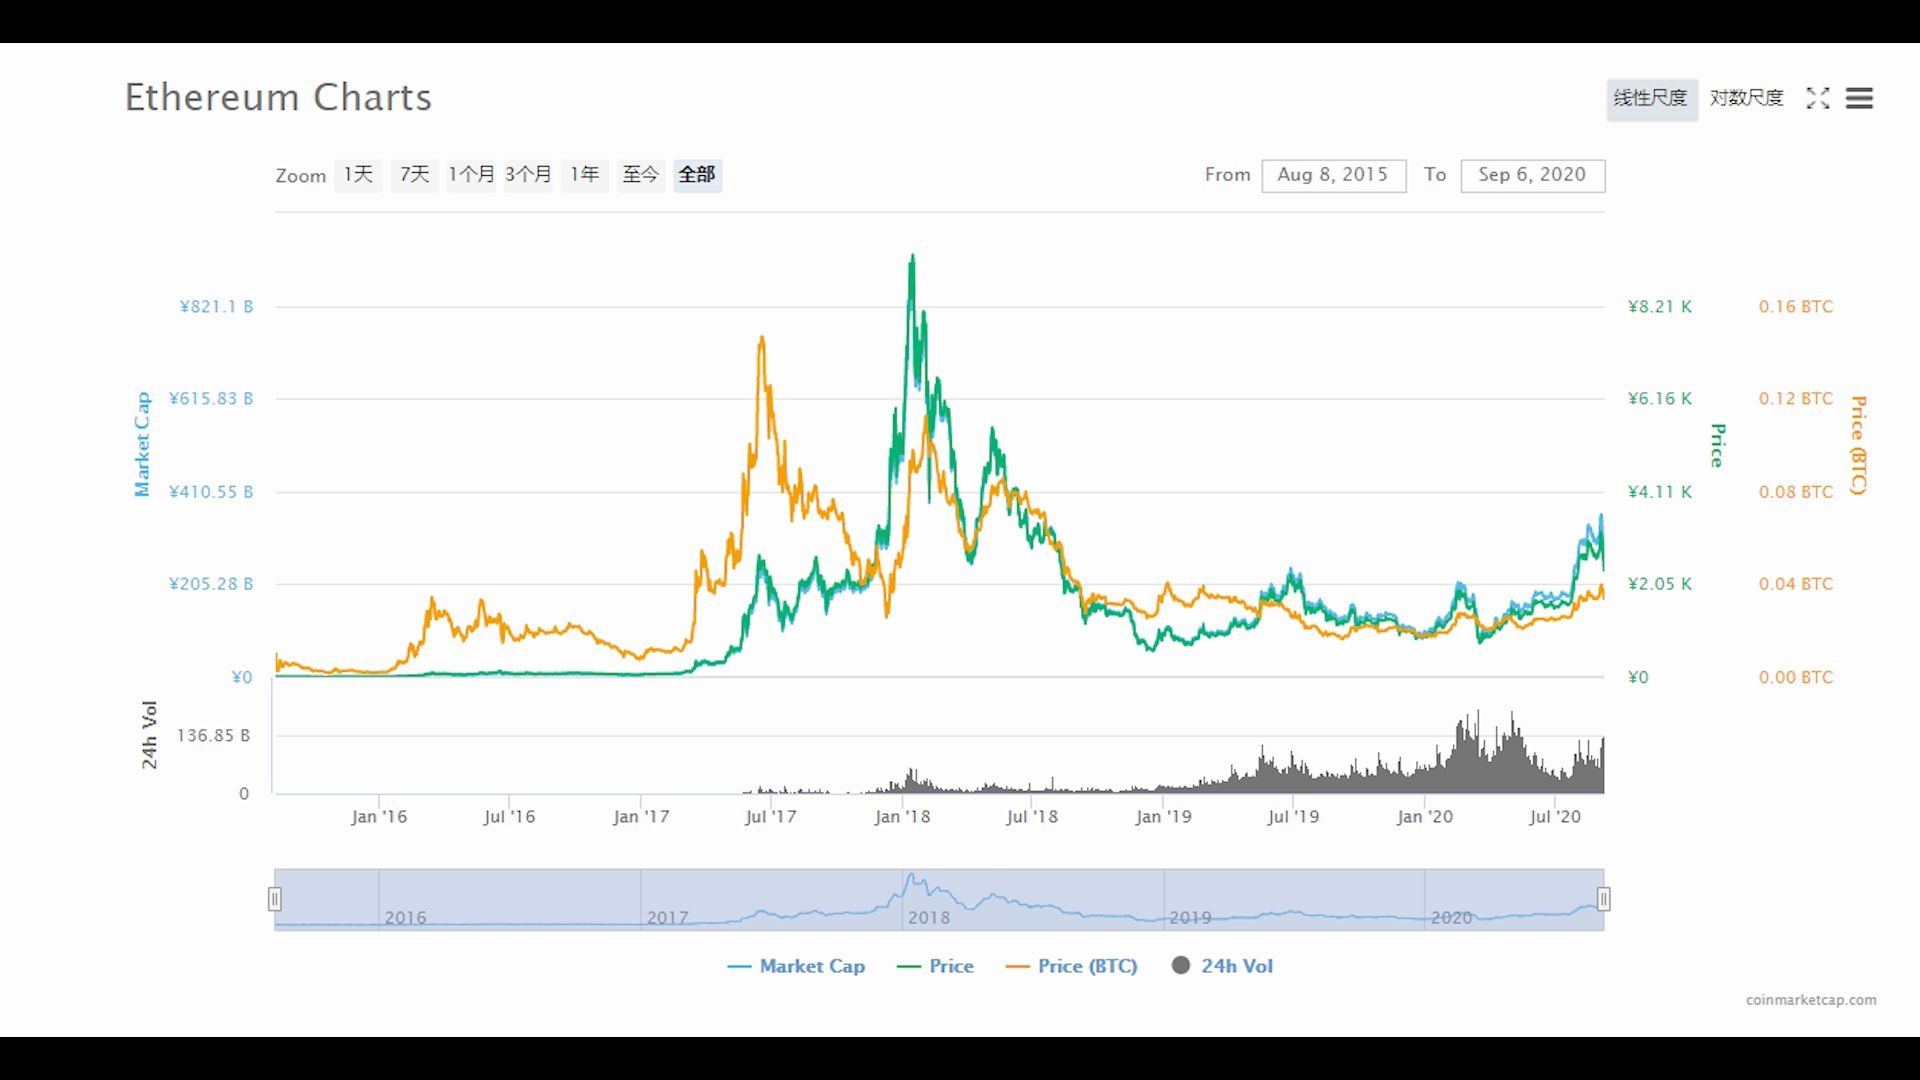The width and height of the screenshot is (1920, 1080).
Task: Click Jul '20 x-axis label
Action: tap(1555, 817)
